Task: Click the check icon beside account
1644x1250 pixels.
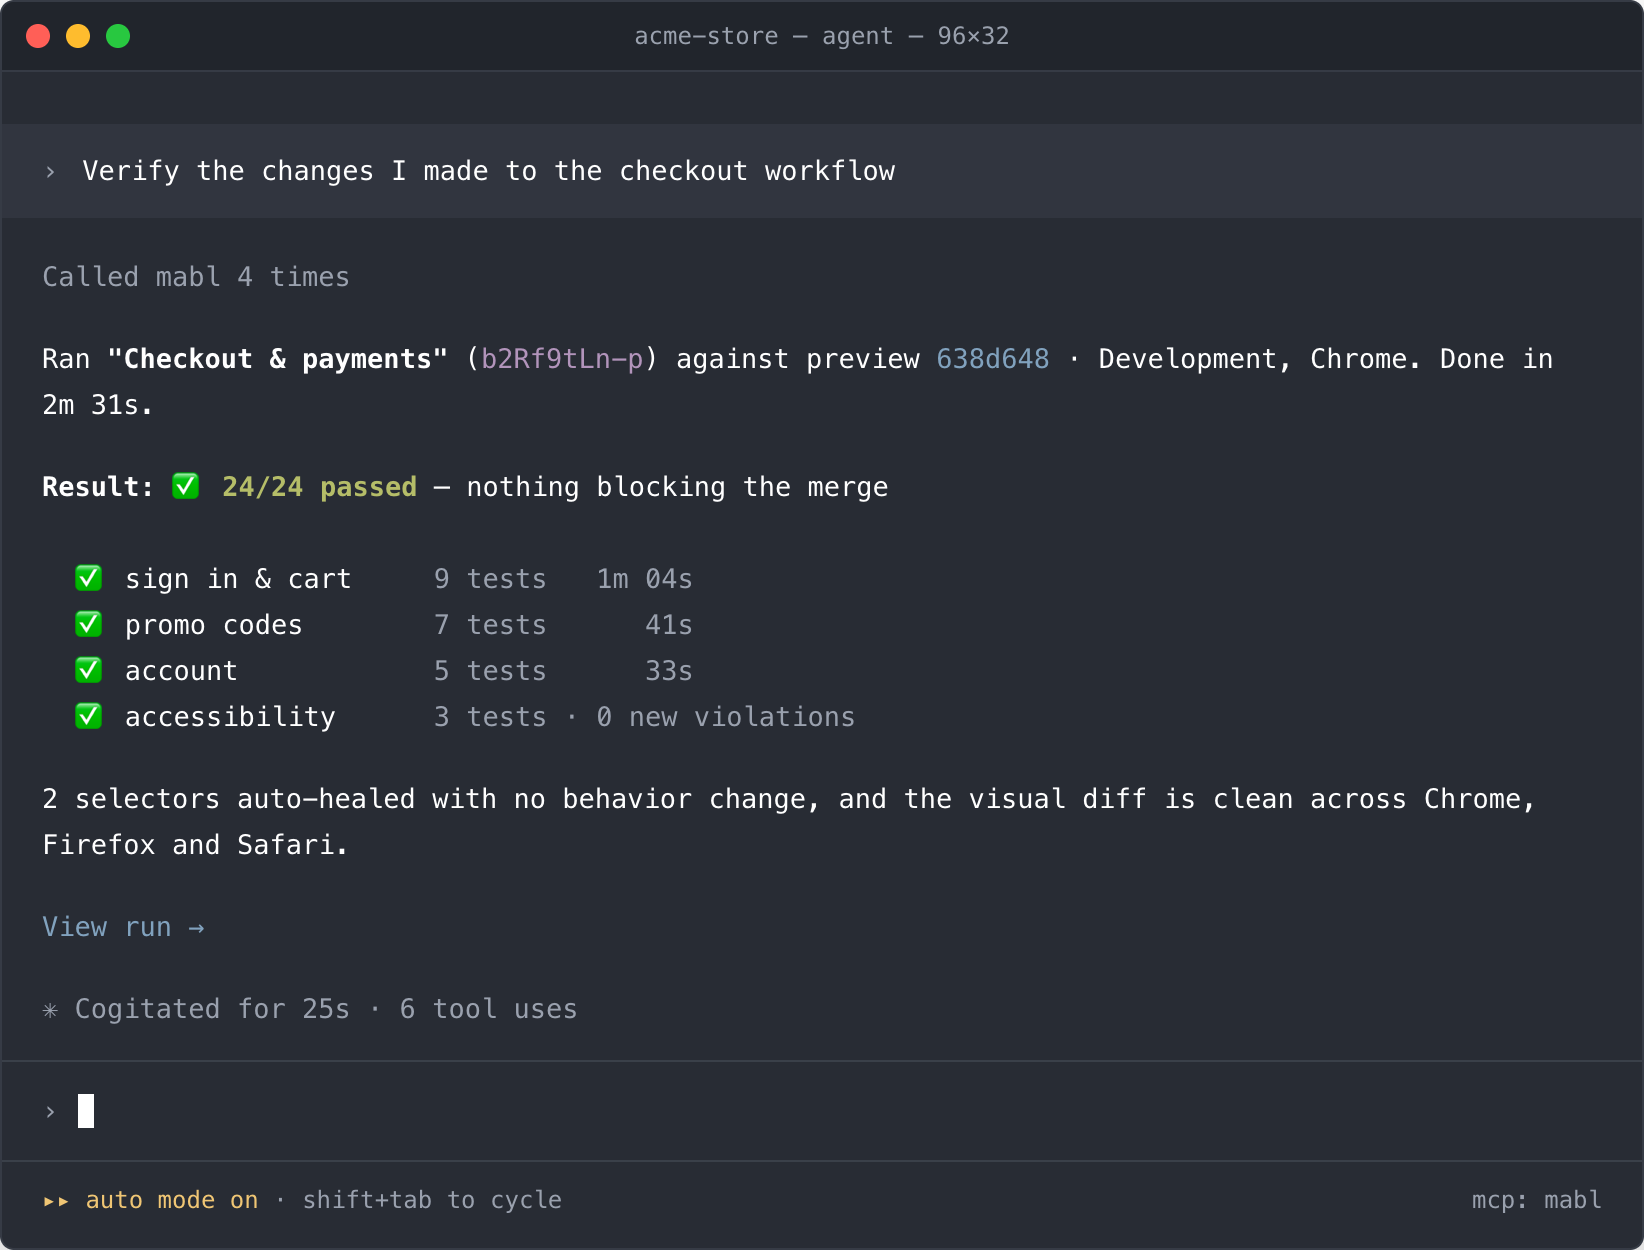Action: point(89,670)
